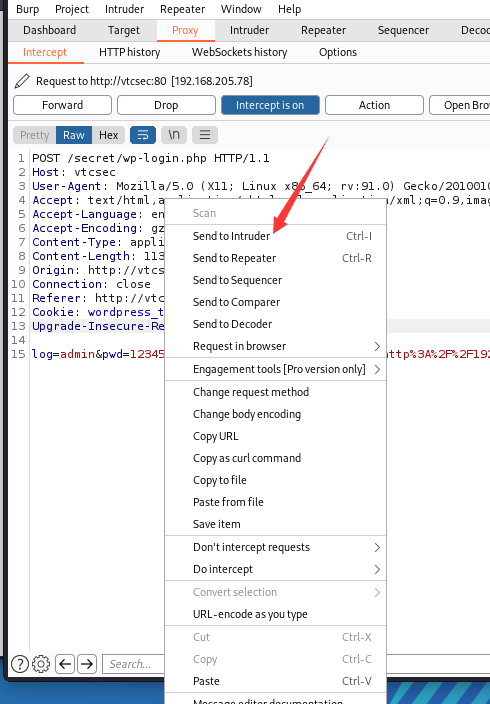Expand Engagement tools submenu
The image size is (490, 704).
(275, 369)
